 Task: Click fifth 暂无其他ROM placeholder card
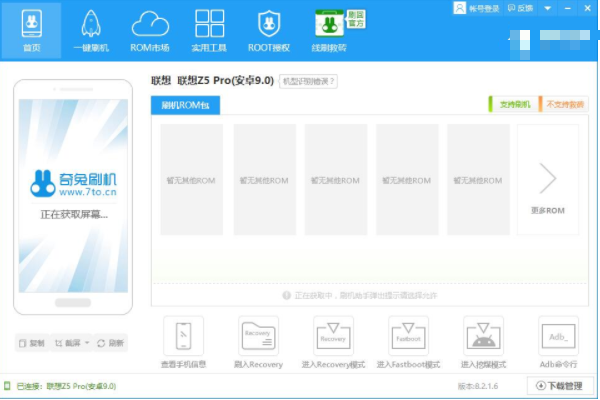click(478, 180)
